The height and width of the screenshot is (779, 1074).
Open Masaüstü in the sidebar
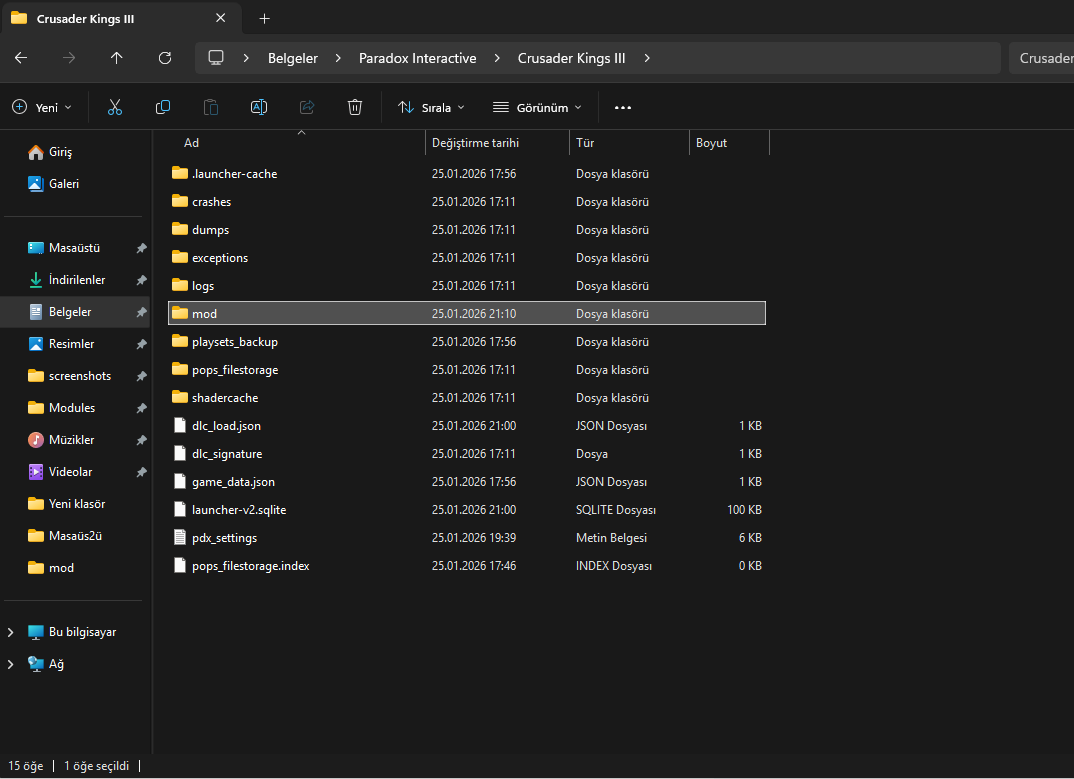coord(75,248)
